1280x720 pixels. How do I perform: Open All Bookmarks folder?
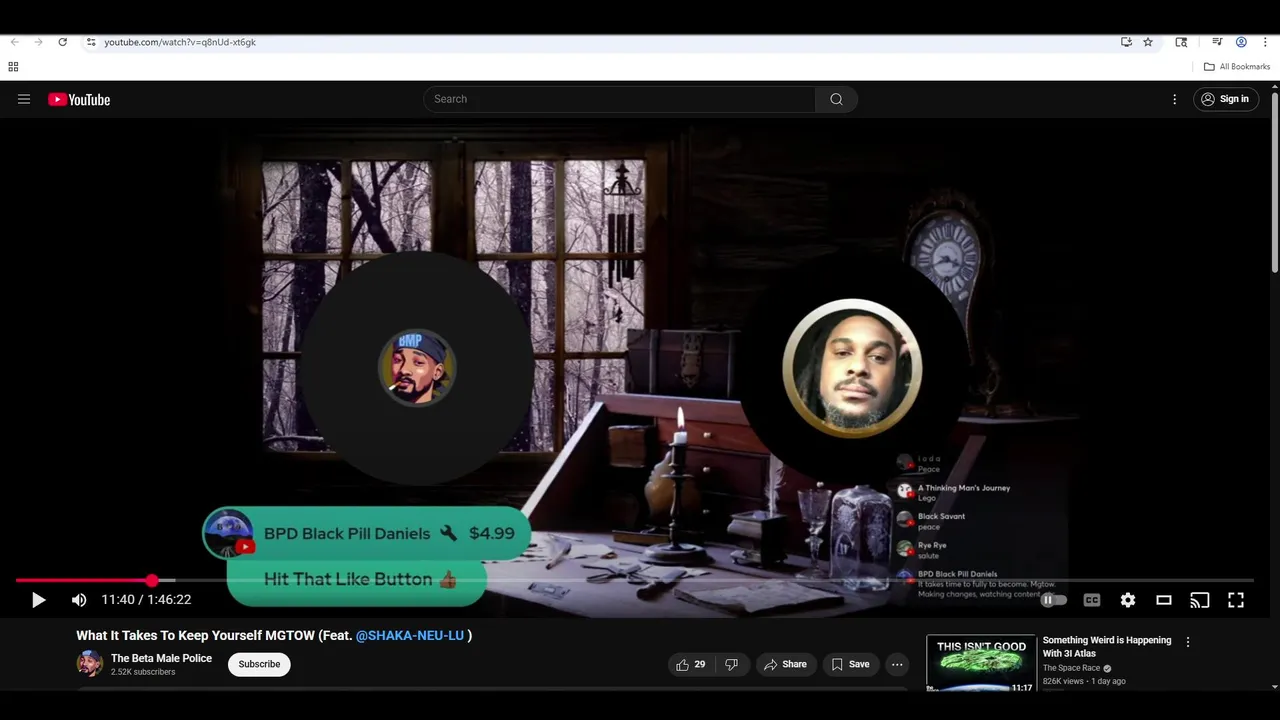coord(1237,67)
